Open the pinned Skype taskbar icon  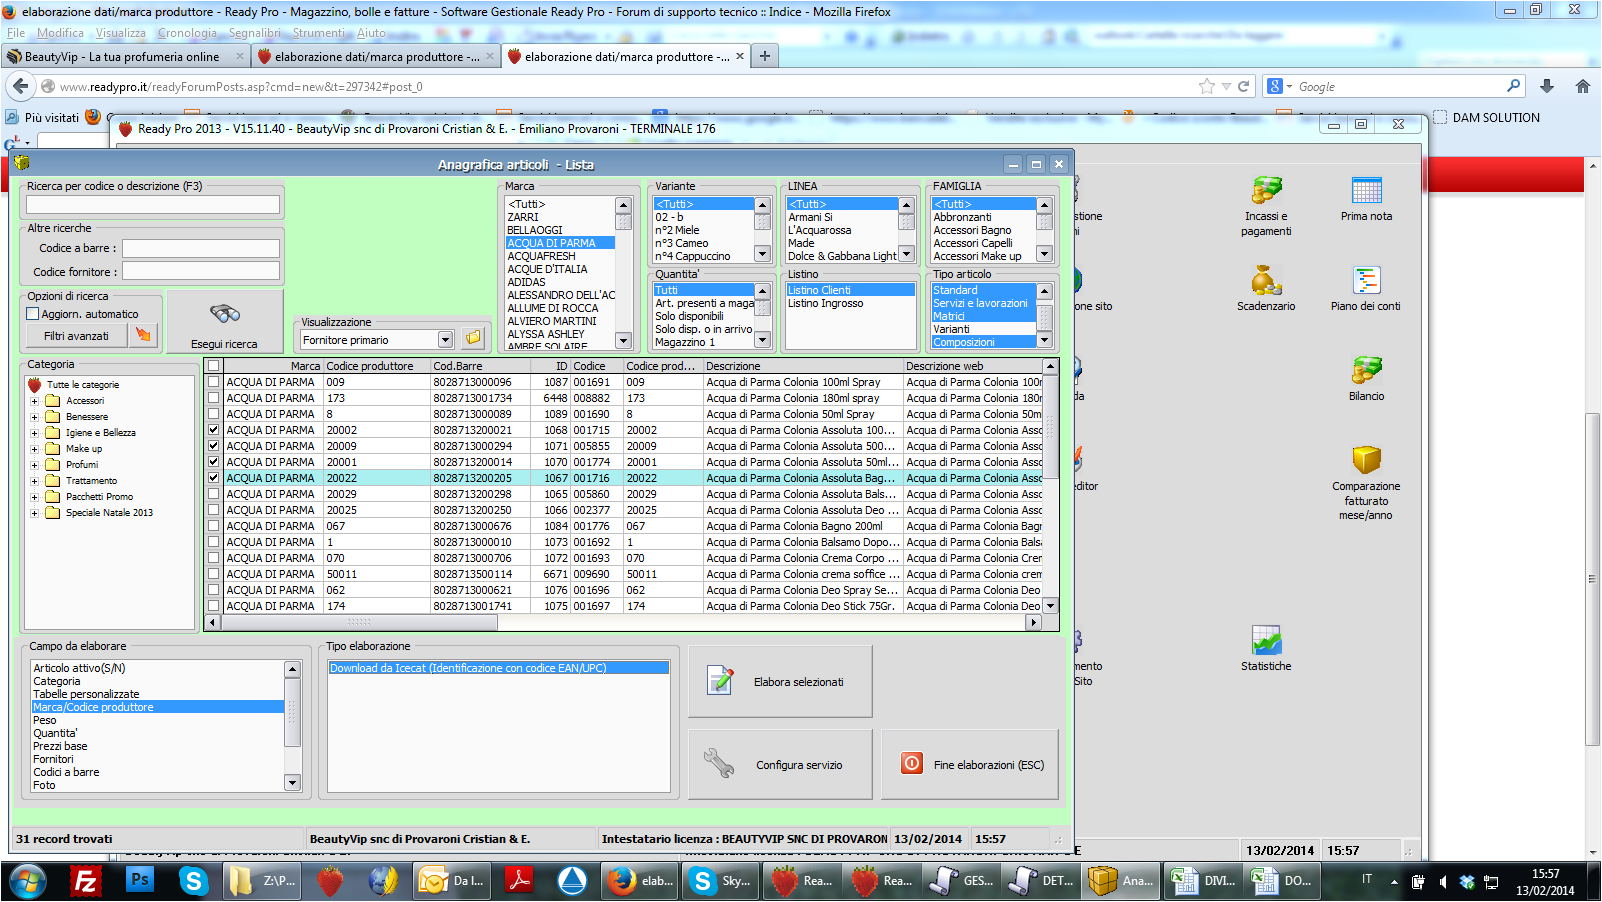(x=193, y=881)
